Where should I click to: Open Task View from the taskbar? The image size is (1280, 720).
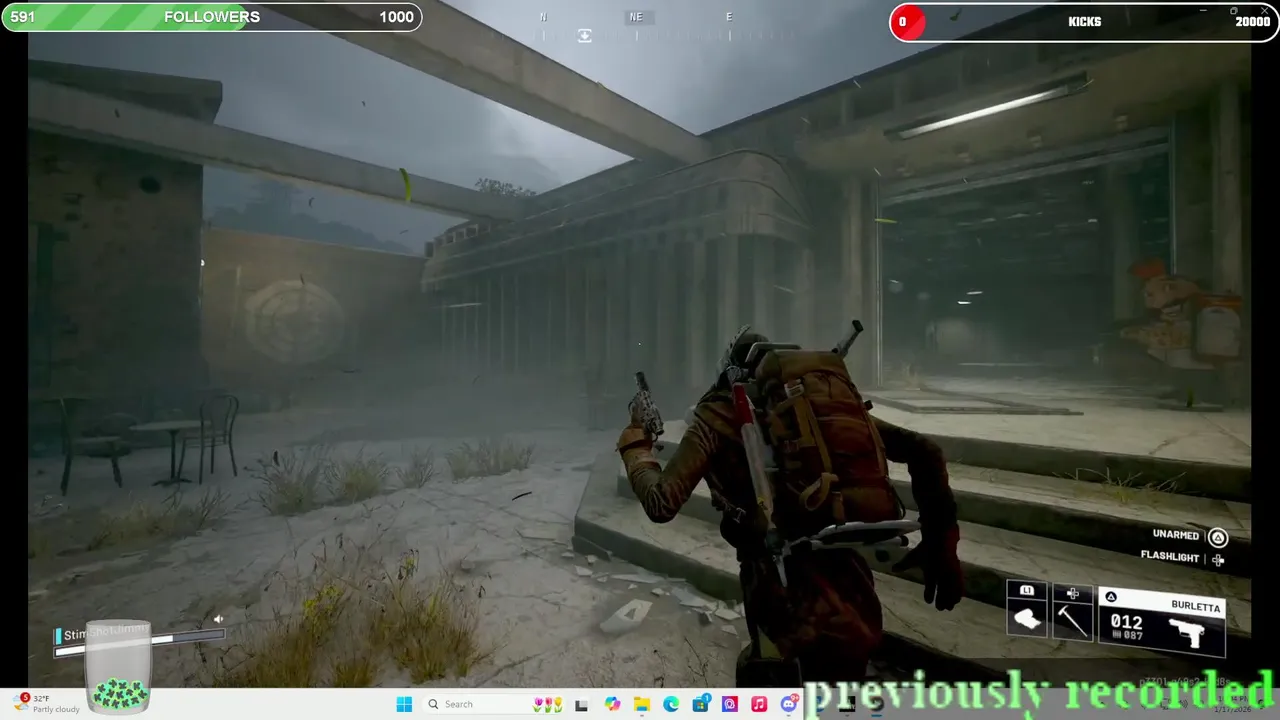(x=581, y=704)
